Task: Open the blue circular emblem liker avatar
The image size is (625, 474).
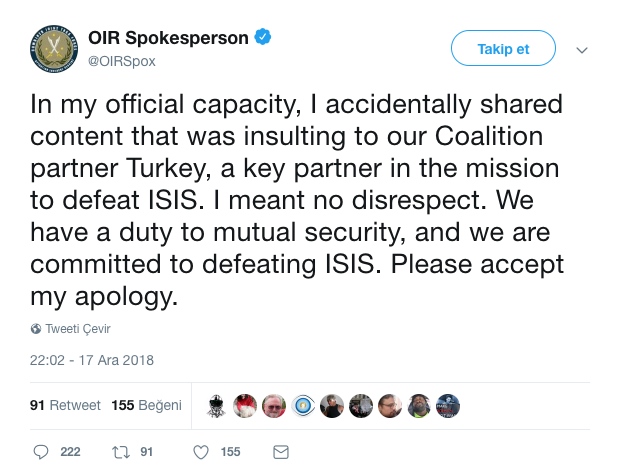Action: [302, 405]
